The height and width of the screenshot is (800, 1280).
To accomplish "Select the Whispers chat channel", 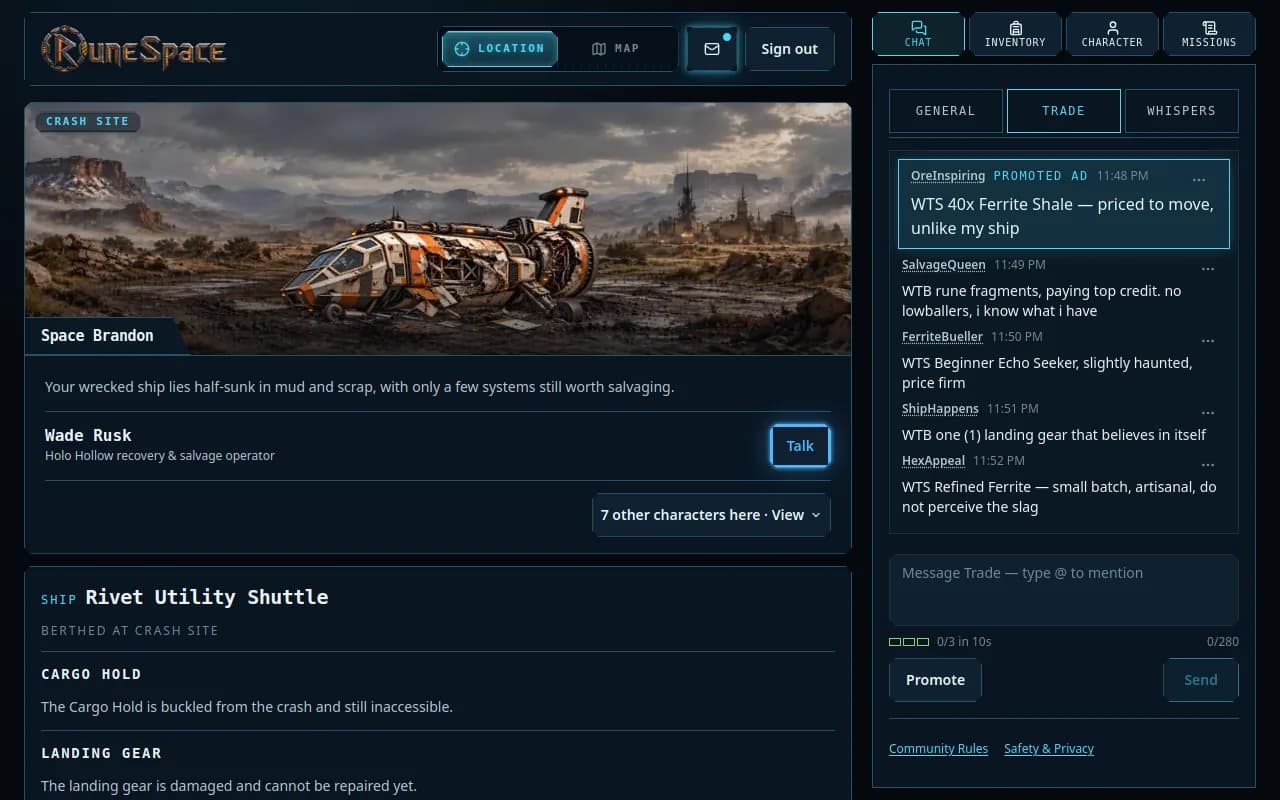I will coord(1181,111).
